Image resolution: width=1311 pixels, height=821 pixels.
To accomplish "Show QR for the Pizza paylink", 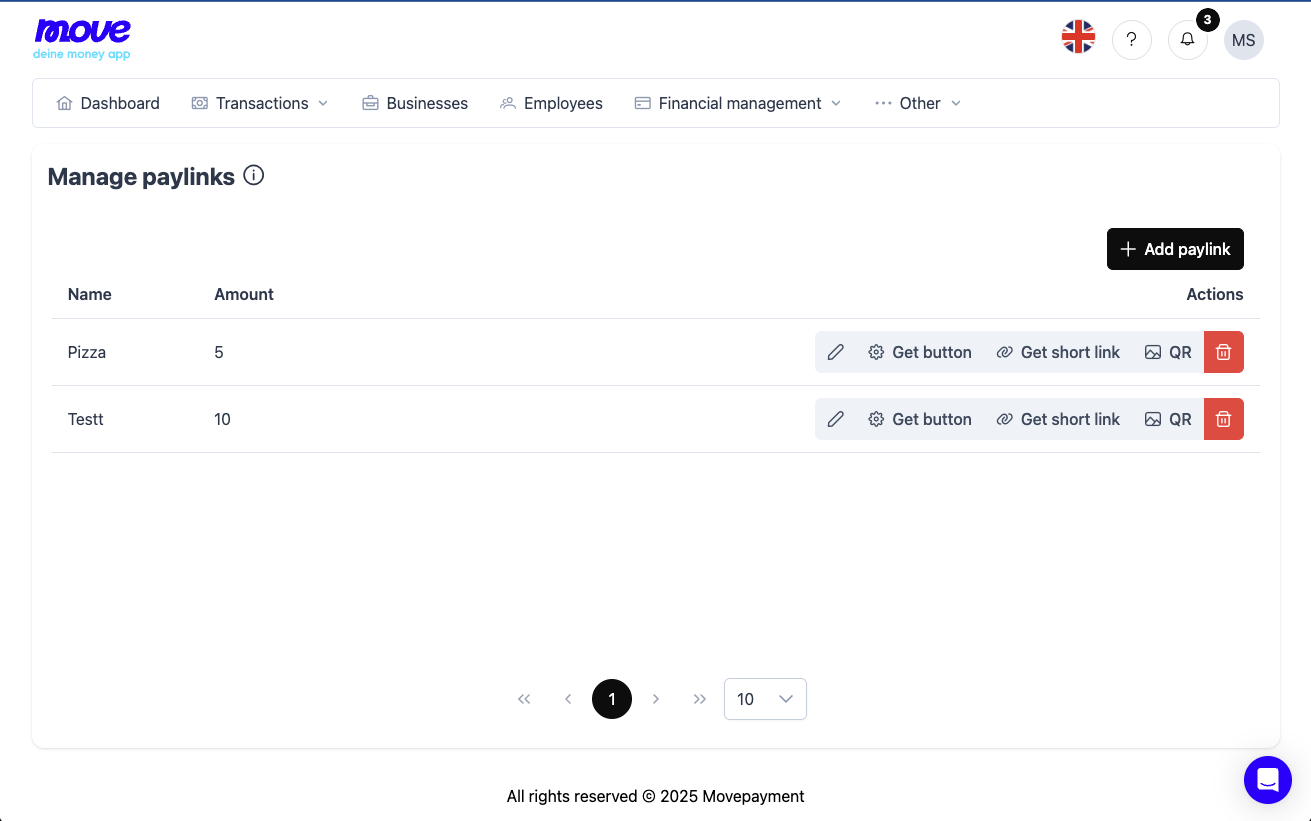I will pyautogui.click(x=1168, y=352).
